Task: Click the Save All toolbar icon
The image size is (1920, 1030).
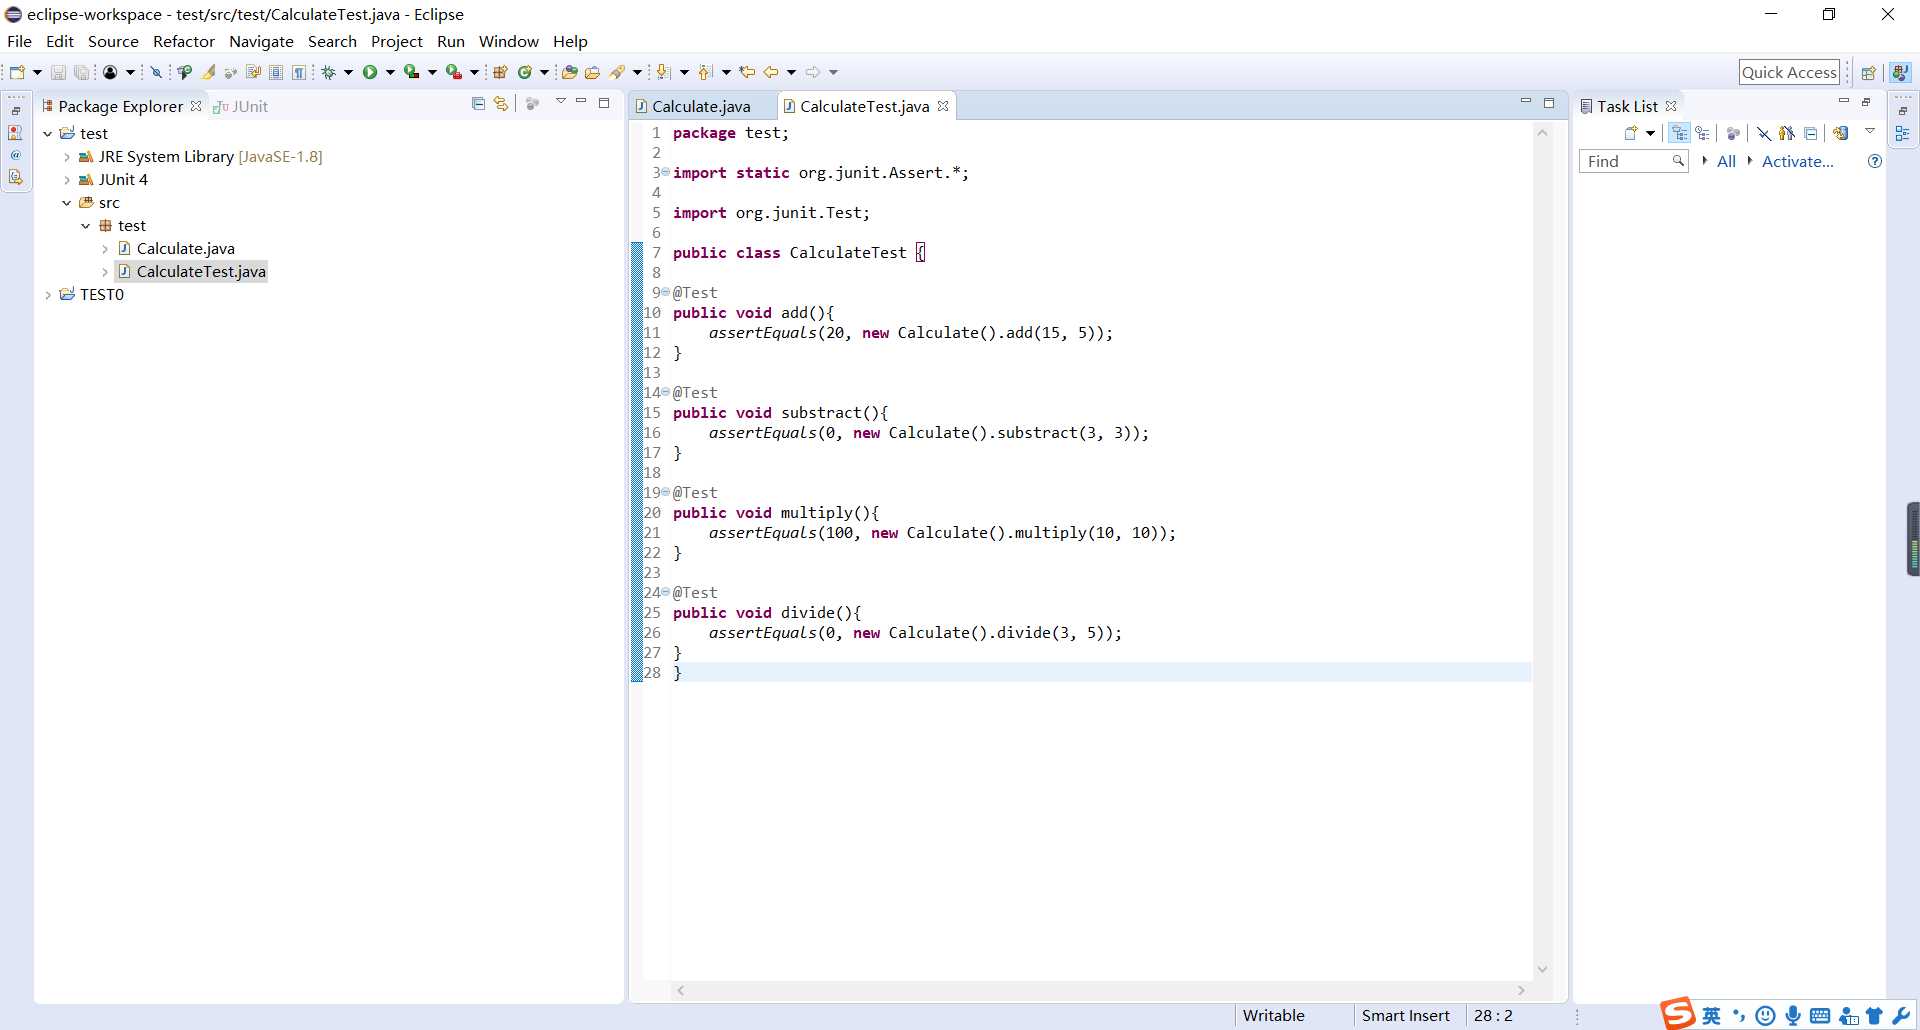Action: coord(81,72)
